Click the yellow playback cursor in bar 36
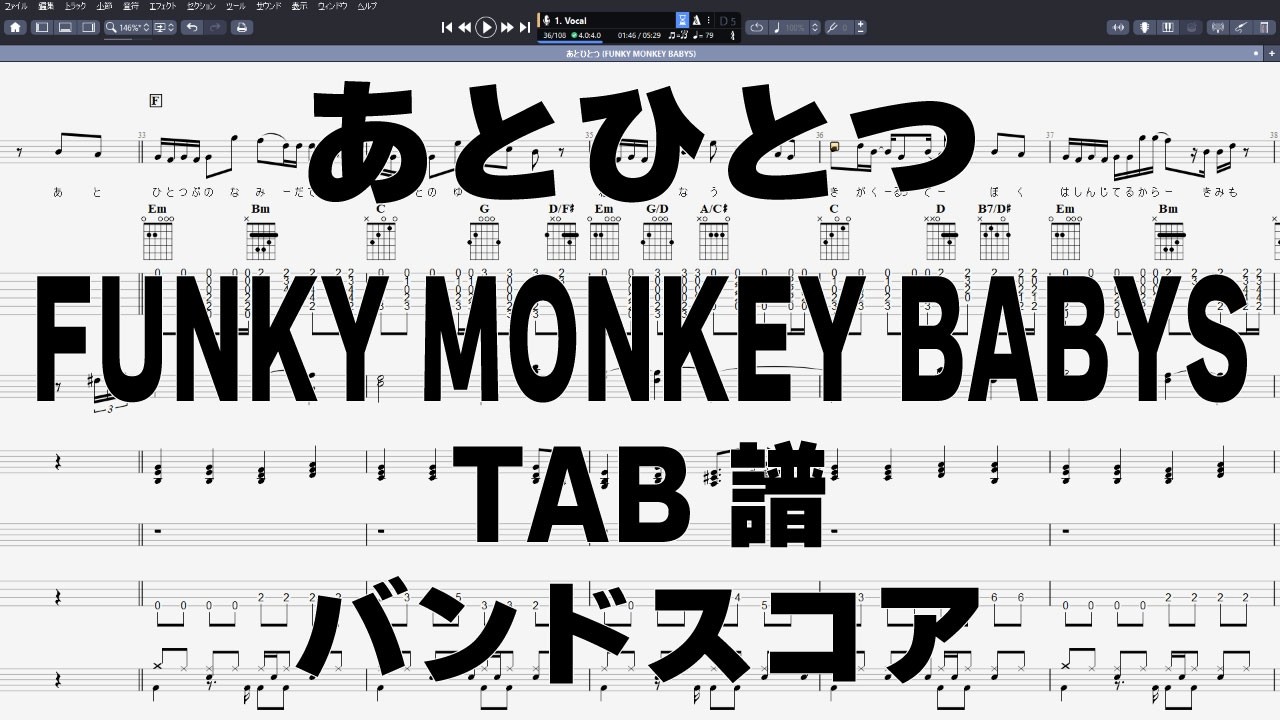This screenshot has height=720, width=1280. click(834, 146)
